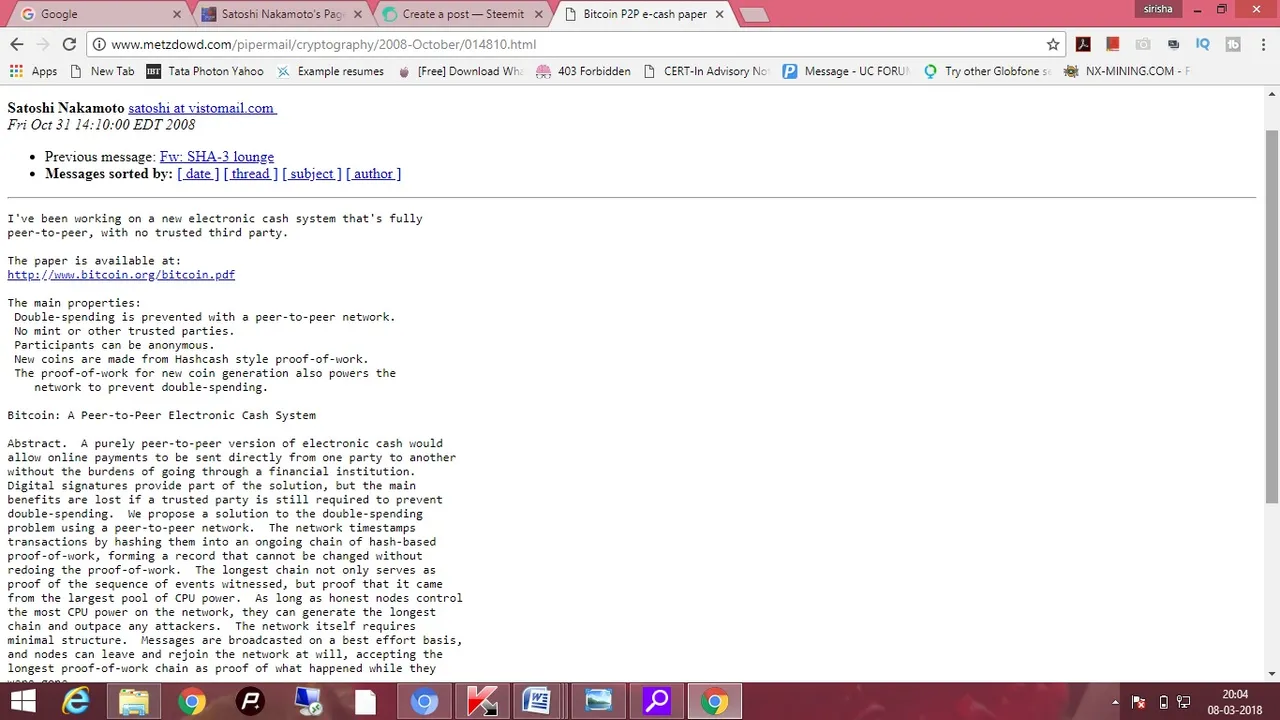The width and height of the screenshot is (1280, 720).
Task: Show hidden system tray icons
Action: pyautogui.click(x=1117, y=702)
